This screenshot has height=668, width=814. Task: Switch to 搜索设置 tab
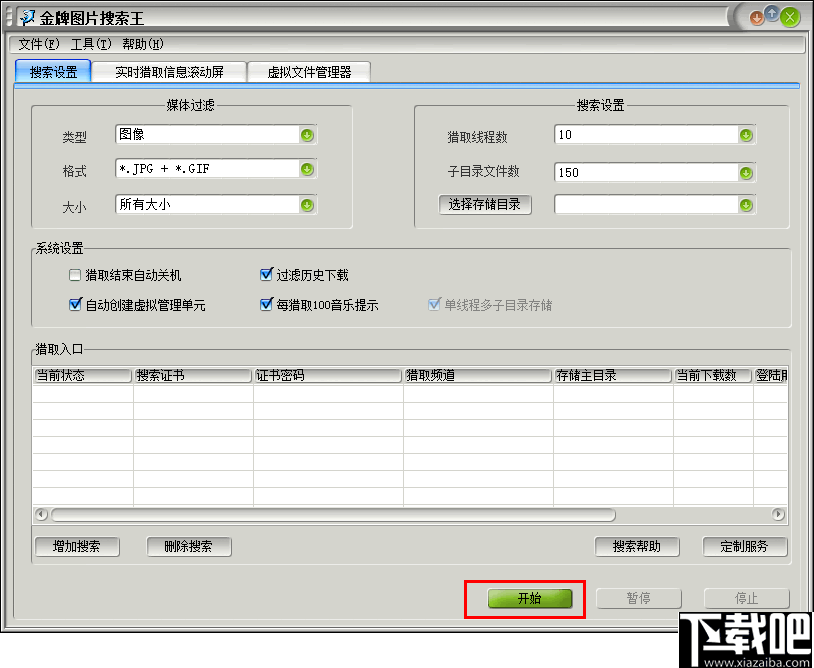53,72
